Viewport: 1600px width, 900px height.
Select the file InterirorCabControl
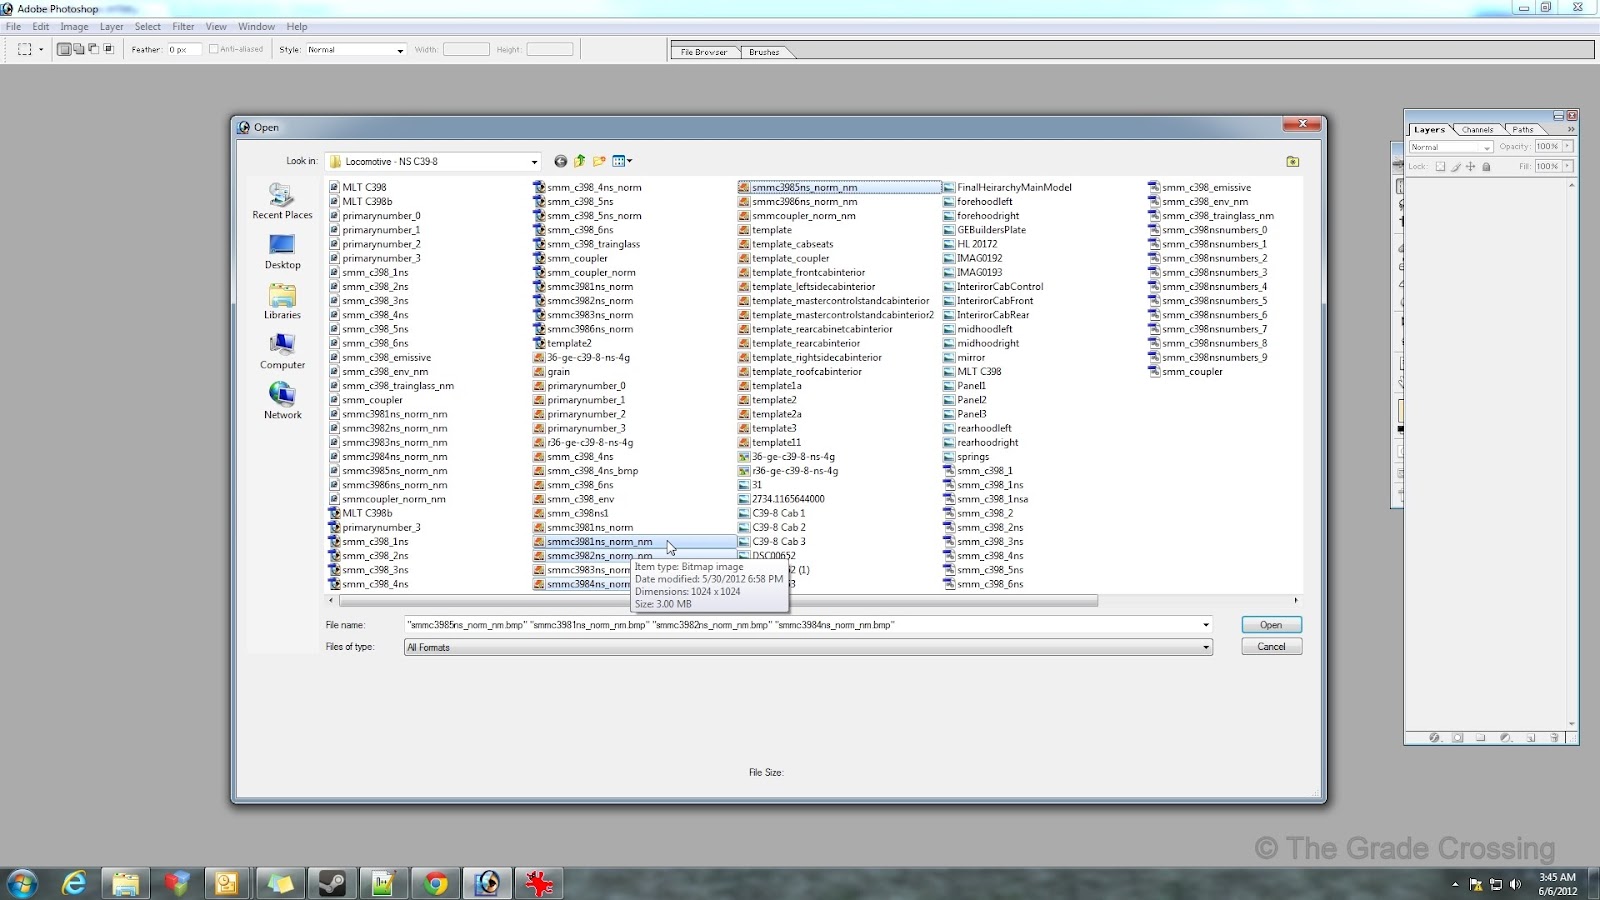coord(992,287)
